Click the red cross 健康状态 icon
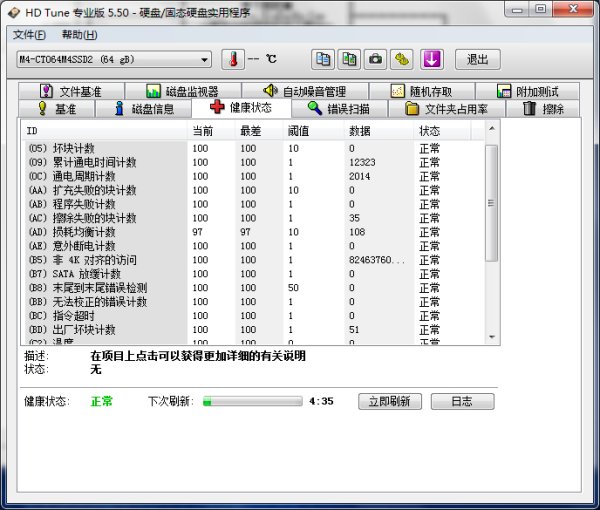The height and width of the screenshot is (510, 600). coord(217,107)
